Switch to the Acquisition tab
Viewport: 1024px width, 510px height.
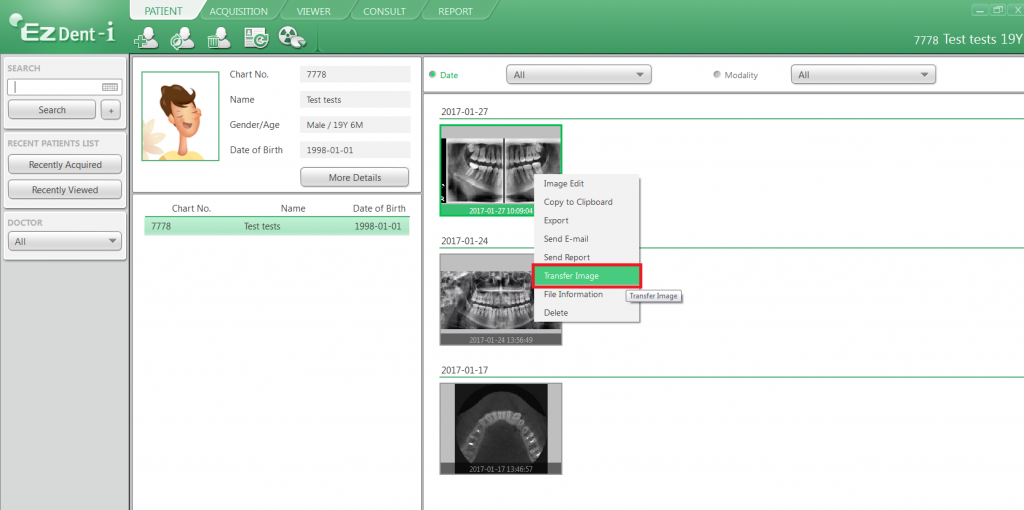238,11
